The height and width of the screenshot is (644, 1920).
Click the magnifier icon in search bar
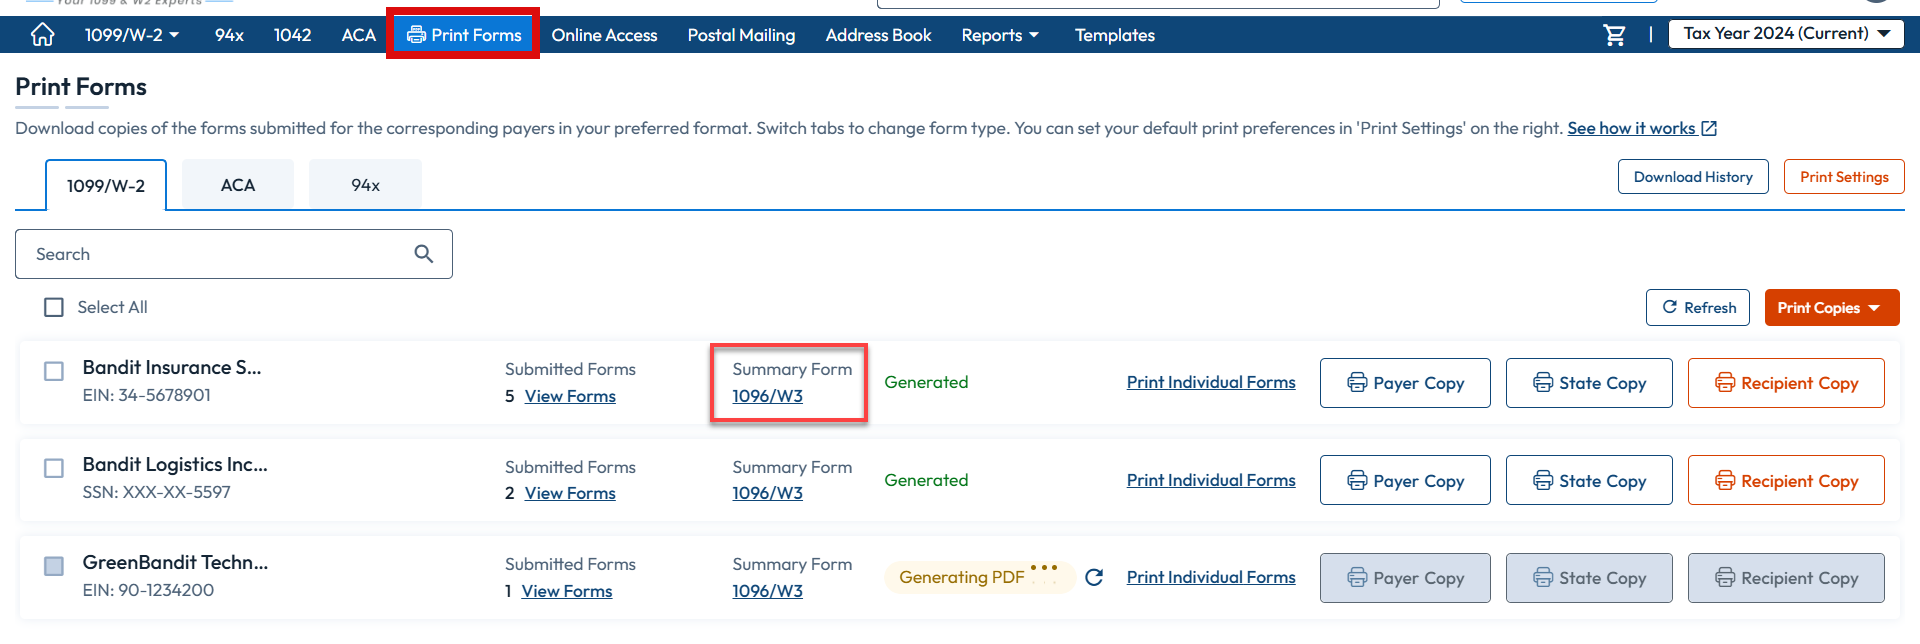tap(423, 253)
